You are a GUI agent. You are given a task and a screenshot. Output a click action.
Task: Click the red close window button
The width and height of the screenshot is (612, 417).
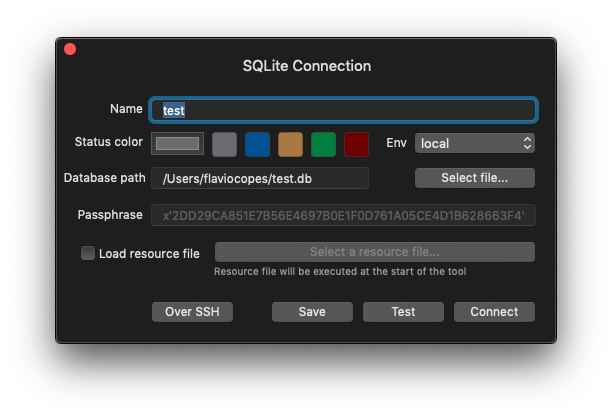click(x=70, y=49)
